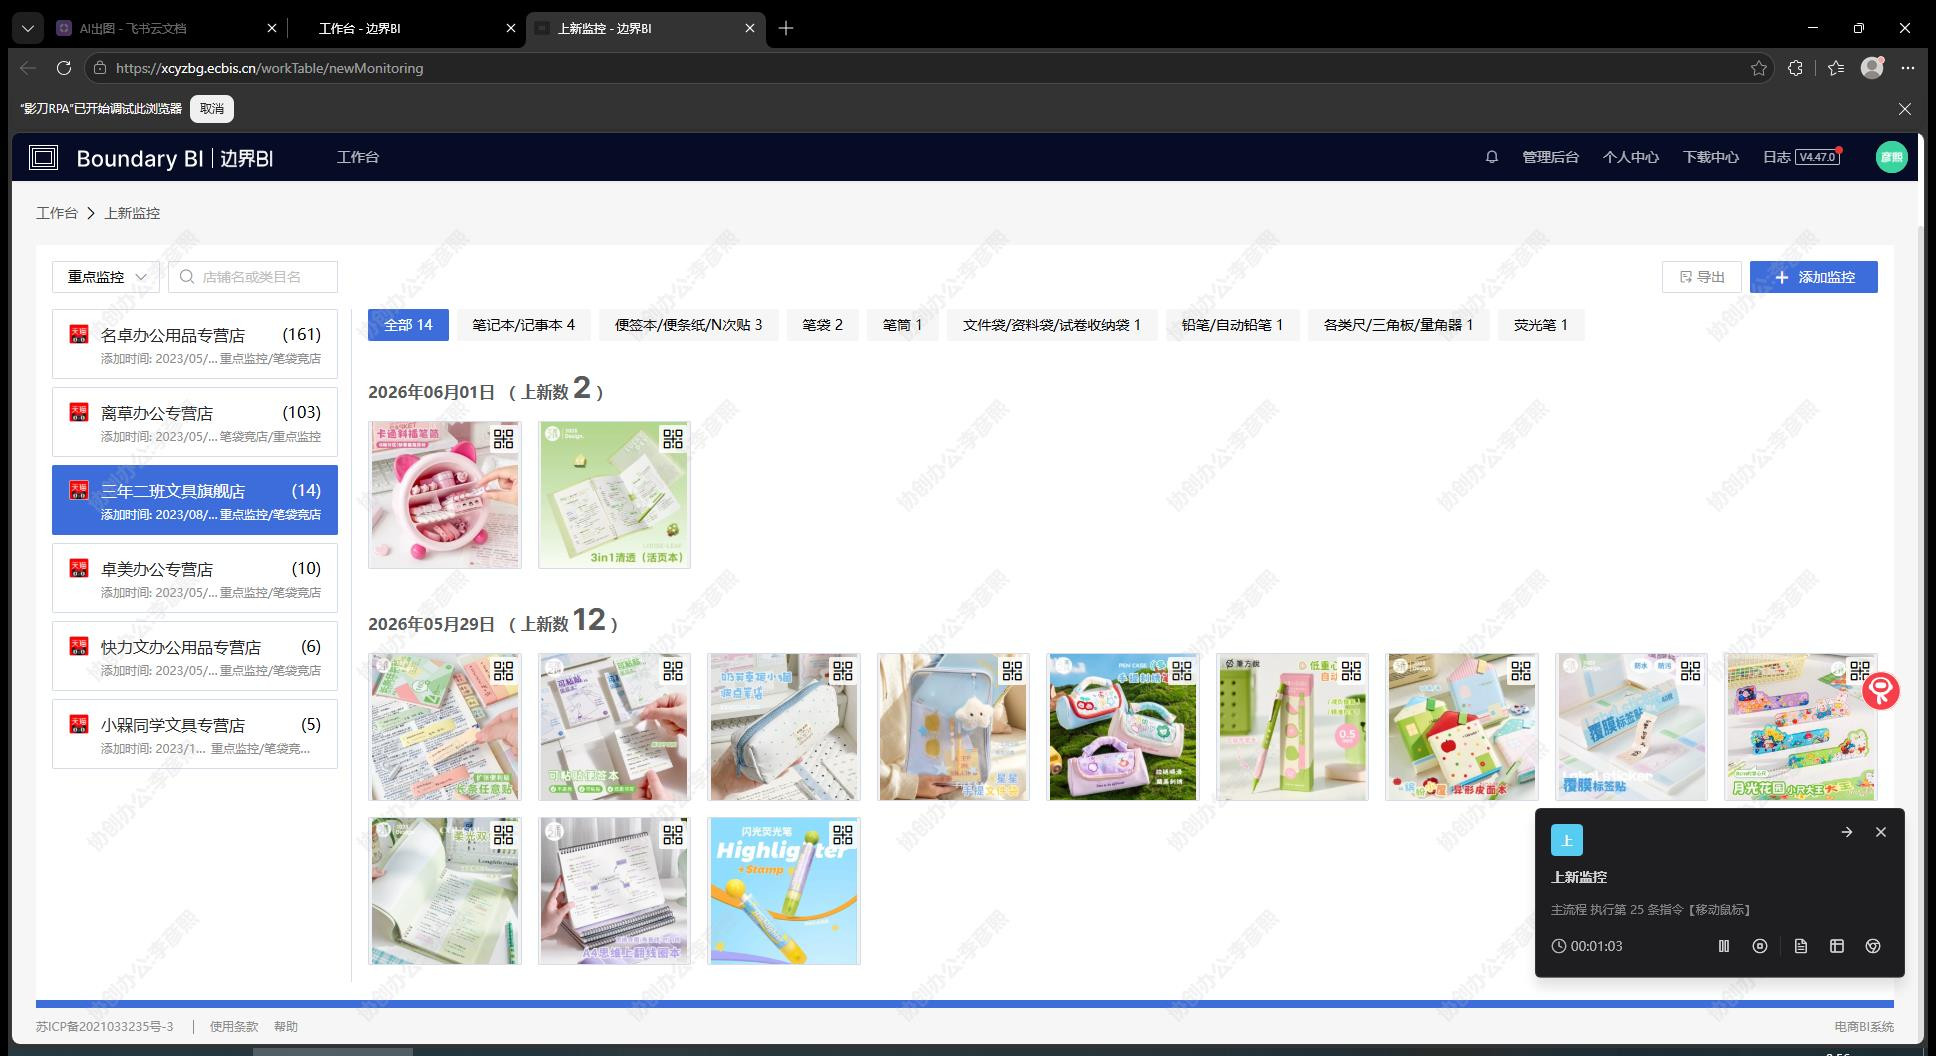This screenshot has width=1936, height=1056.
Task: Open the data table icon in RPA panel
Action: [1837, 946]
